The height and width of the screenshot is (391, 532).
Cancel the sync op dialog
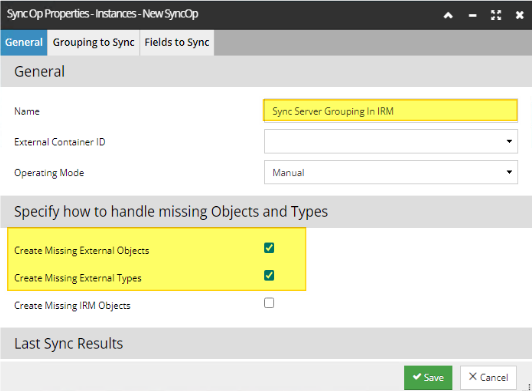[x=488, y=377]
